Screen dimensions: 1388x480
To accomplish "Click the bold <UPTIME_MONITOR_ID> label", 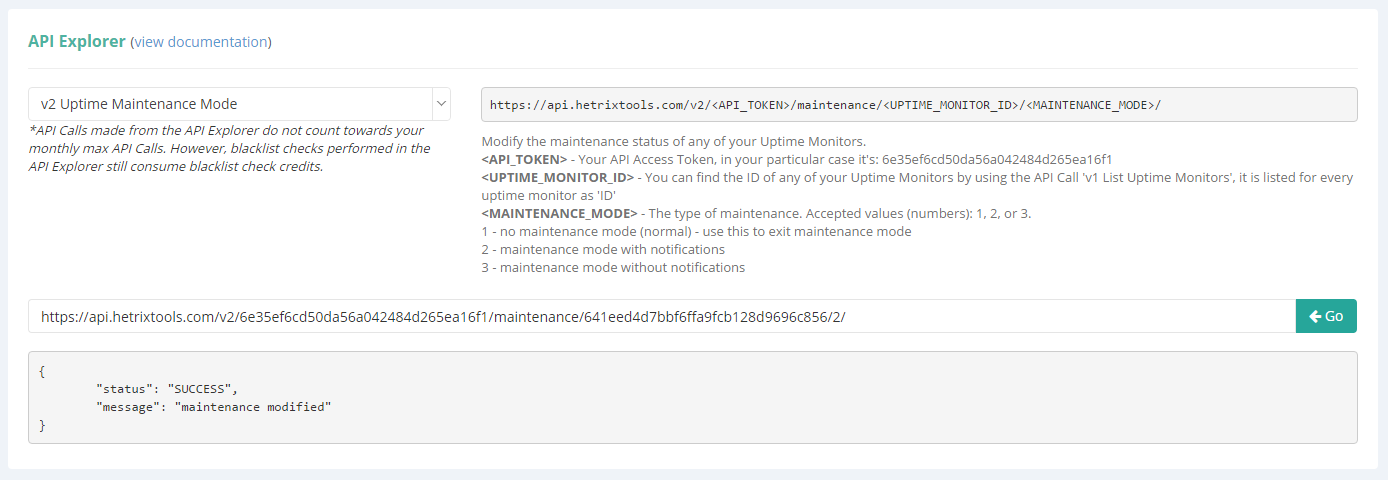I will pos(557,177).
